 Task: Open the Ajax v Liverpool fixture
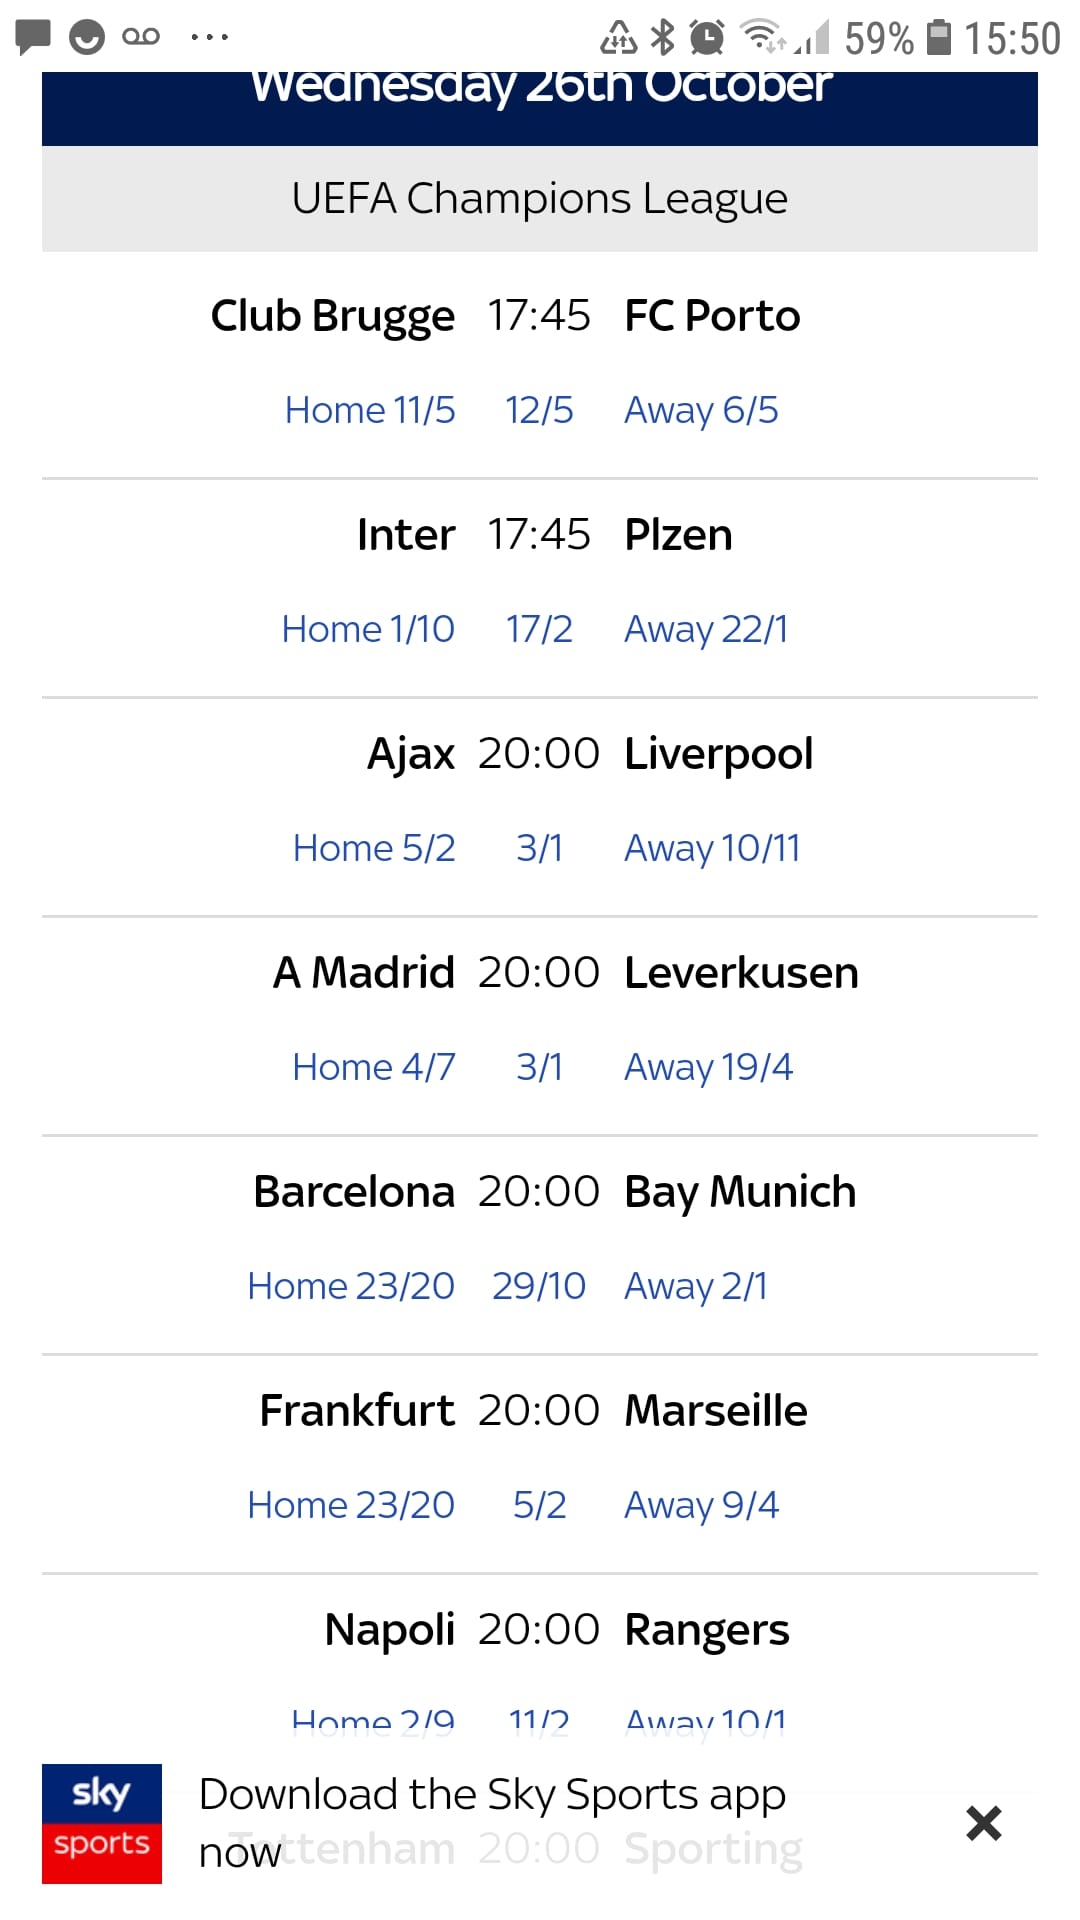pyautogui.click(x=539, y=754)
